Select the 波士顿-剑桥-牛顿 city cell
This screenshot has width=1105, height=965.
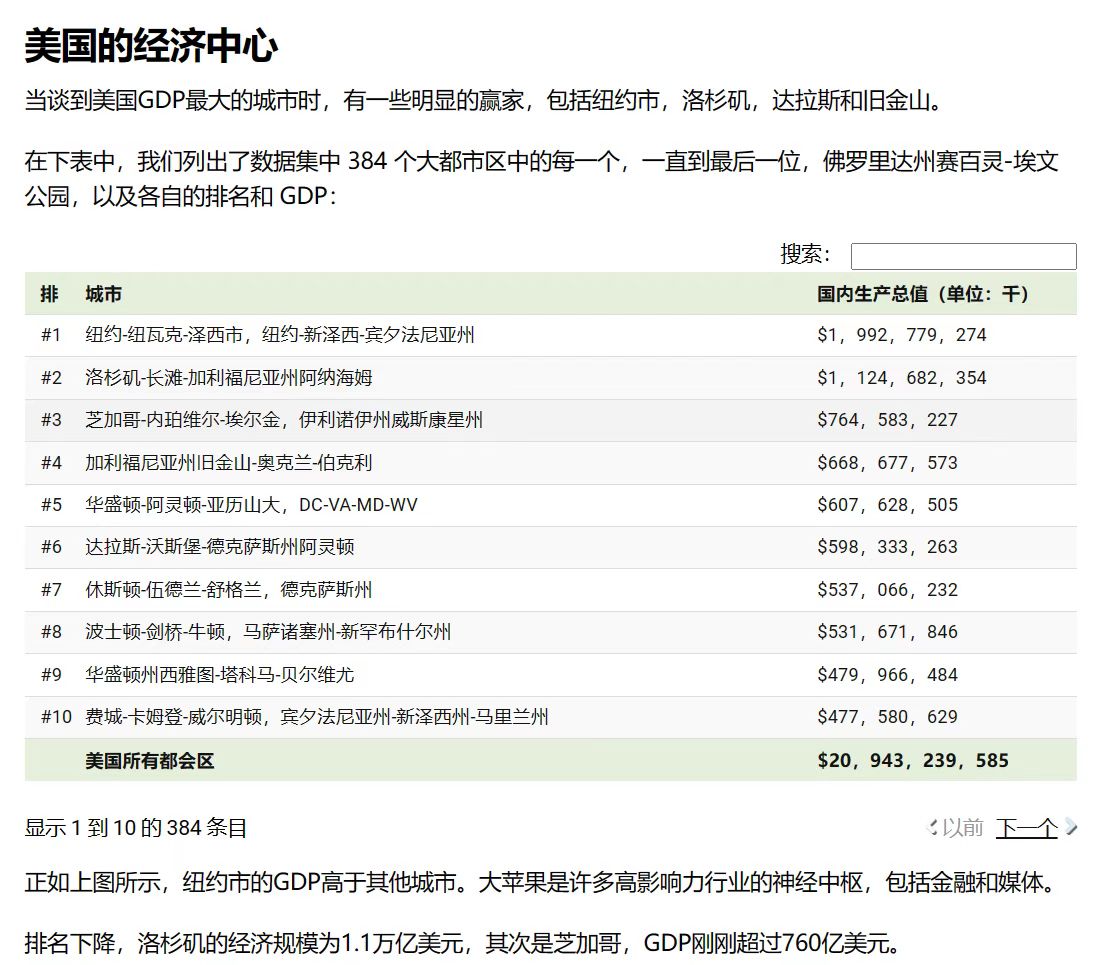tap(268, 632)
